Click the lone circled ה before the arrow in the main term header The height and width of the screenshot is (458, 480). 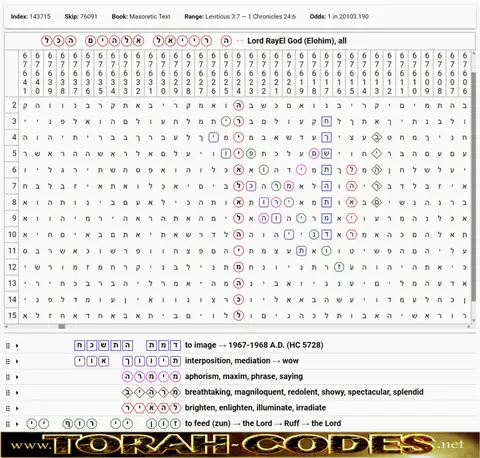[x=226, y=41]
